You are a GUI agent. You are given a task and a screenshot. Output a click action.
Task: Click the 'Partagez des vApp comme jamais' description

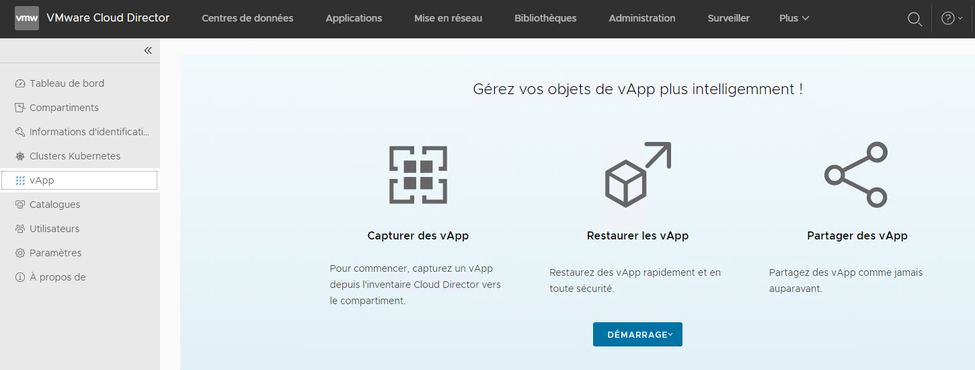point(846,280)
